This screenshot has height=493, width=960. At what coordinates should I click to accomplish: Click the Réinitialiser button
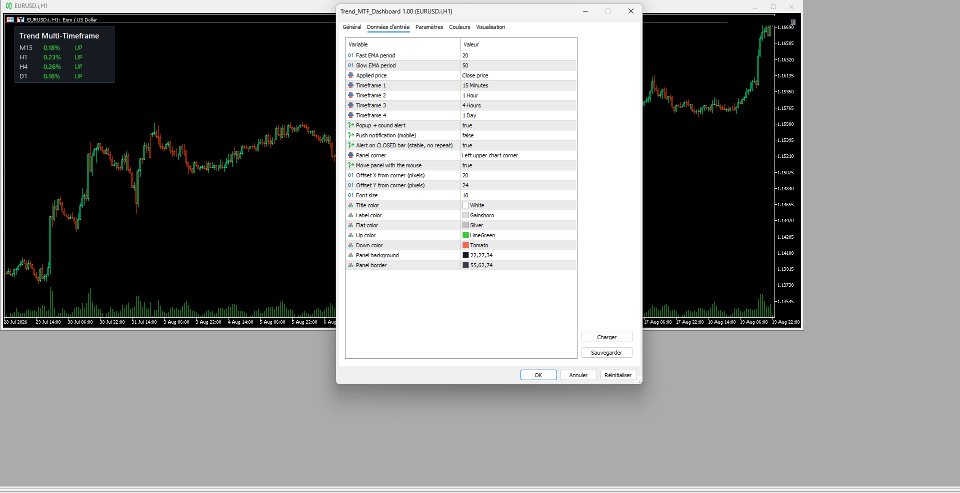click(x=618, y=375)
